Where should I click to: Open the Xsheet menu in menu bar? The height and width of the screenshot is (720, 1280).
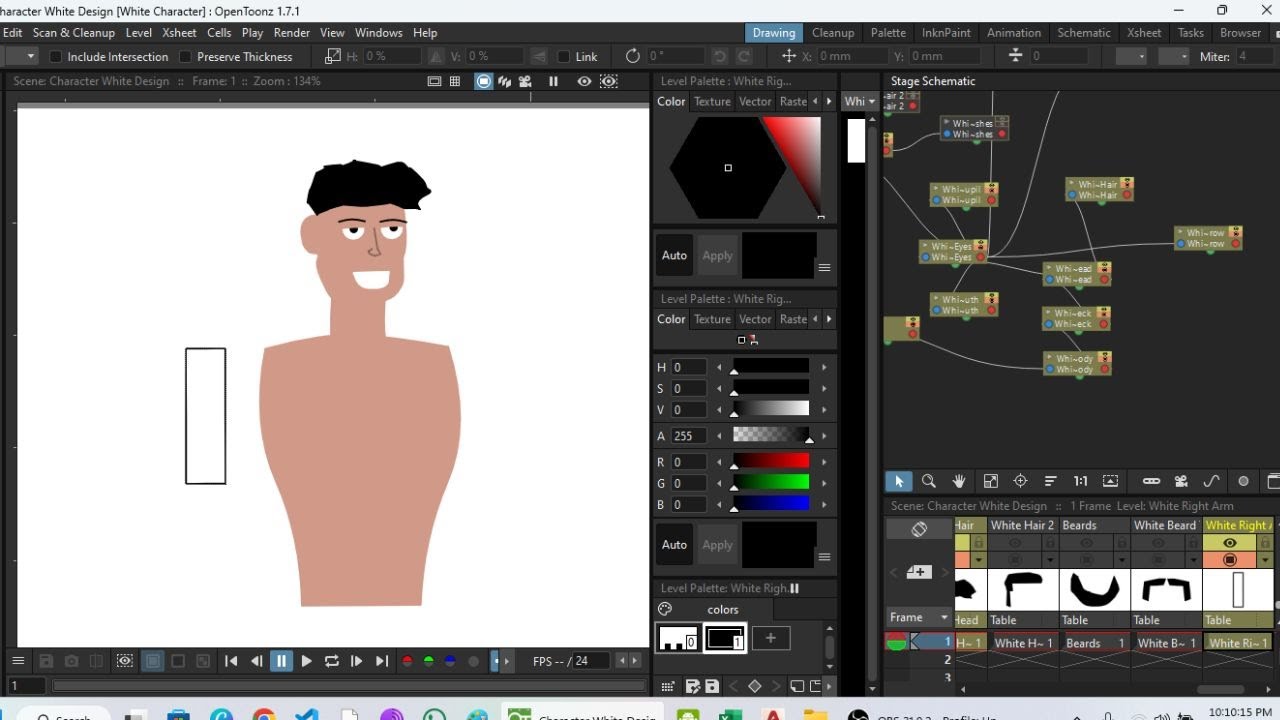click(x=179, y=33)
